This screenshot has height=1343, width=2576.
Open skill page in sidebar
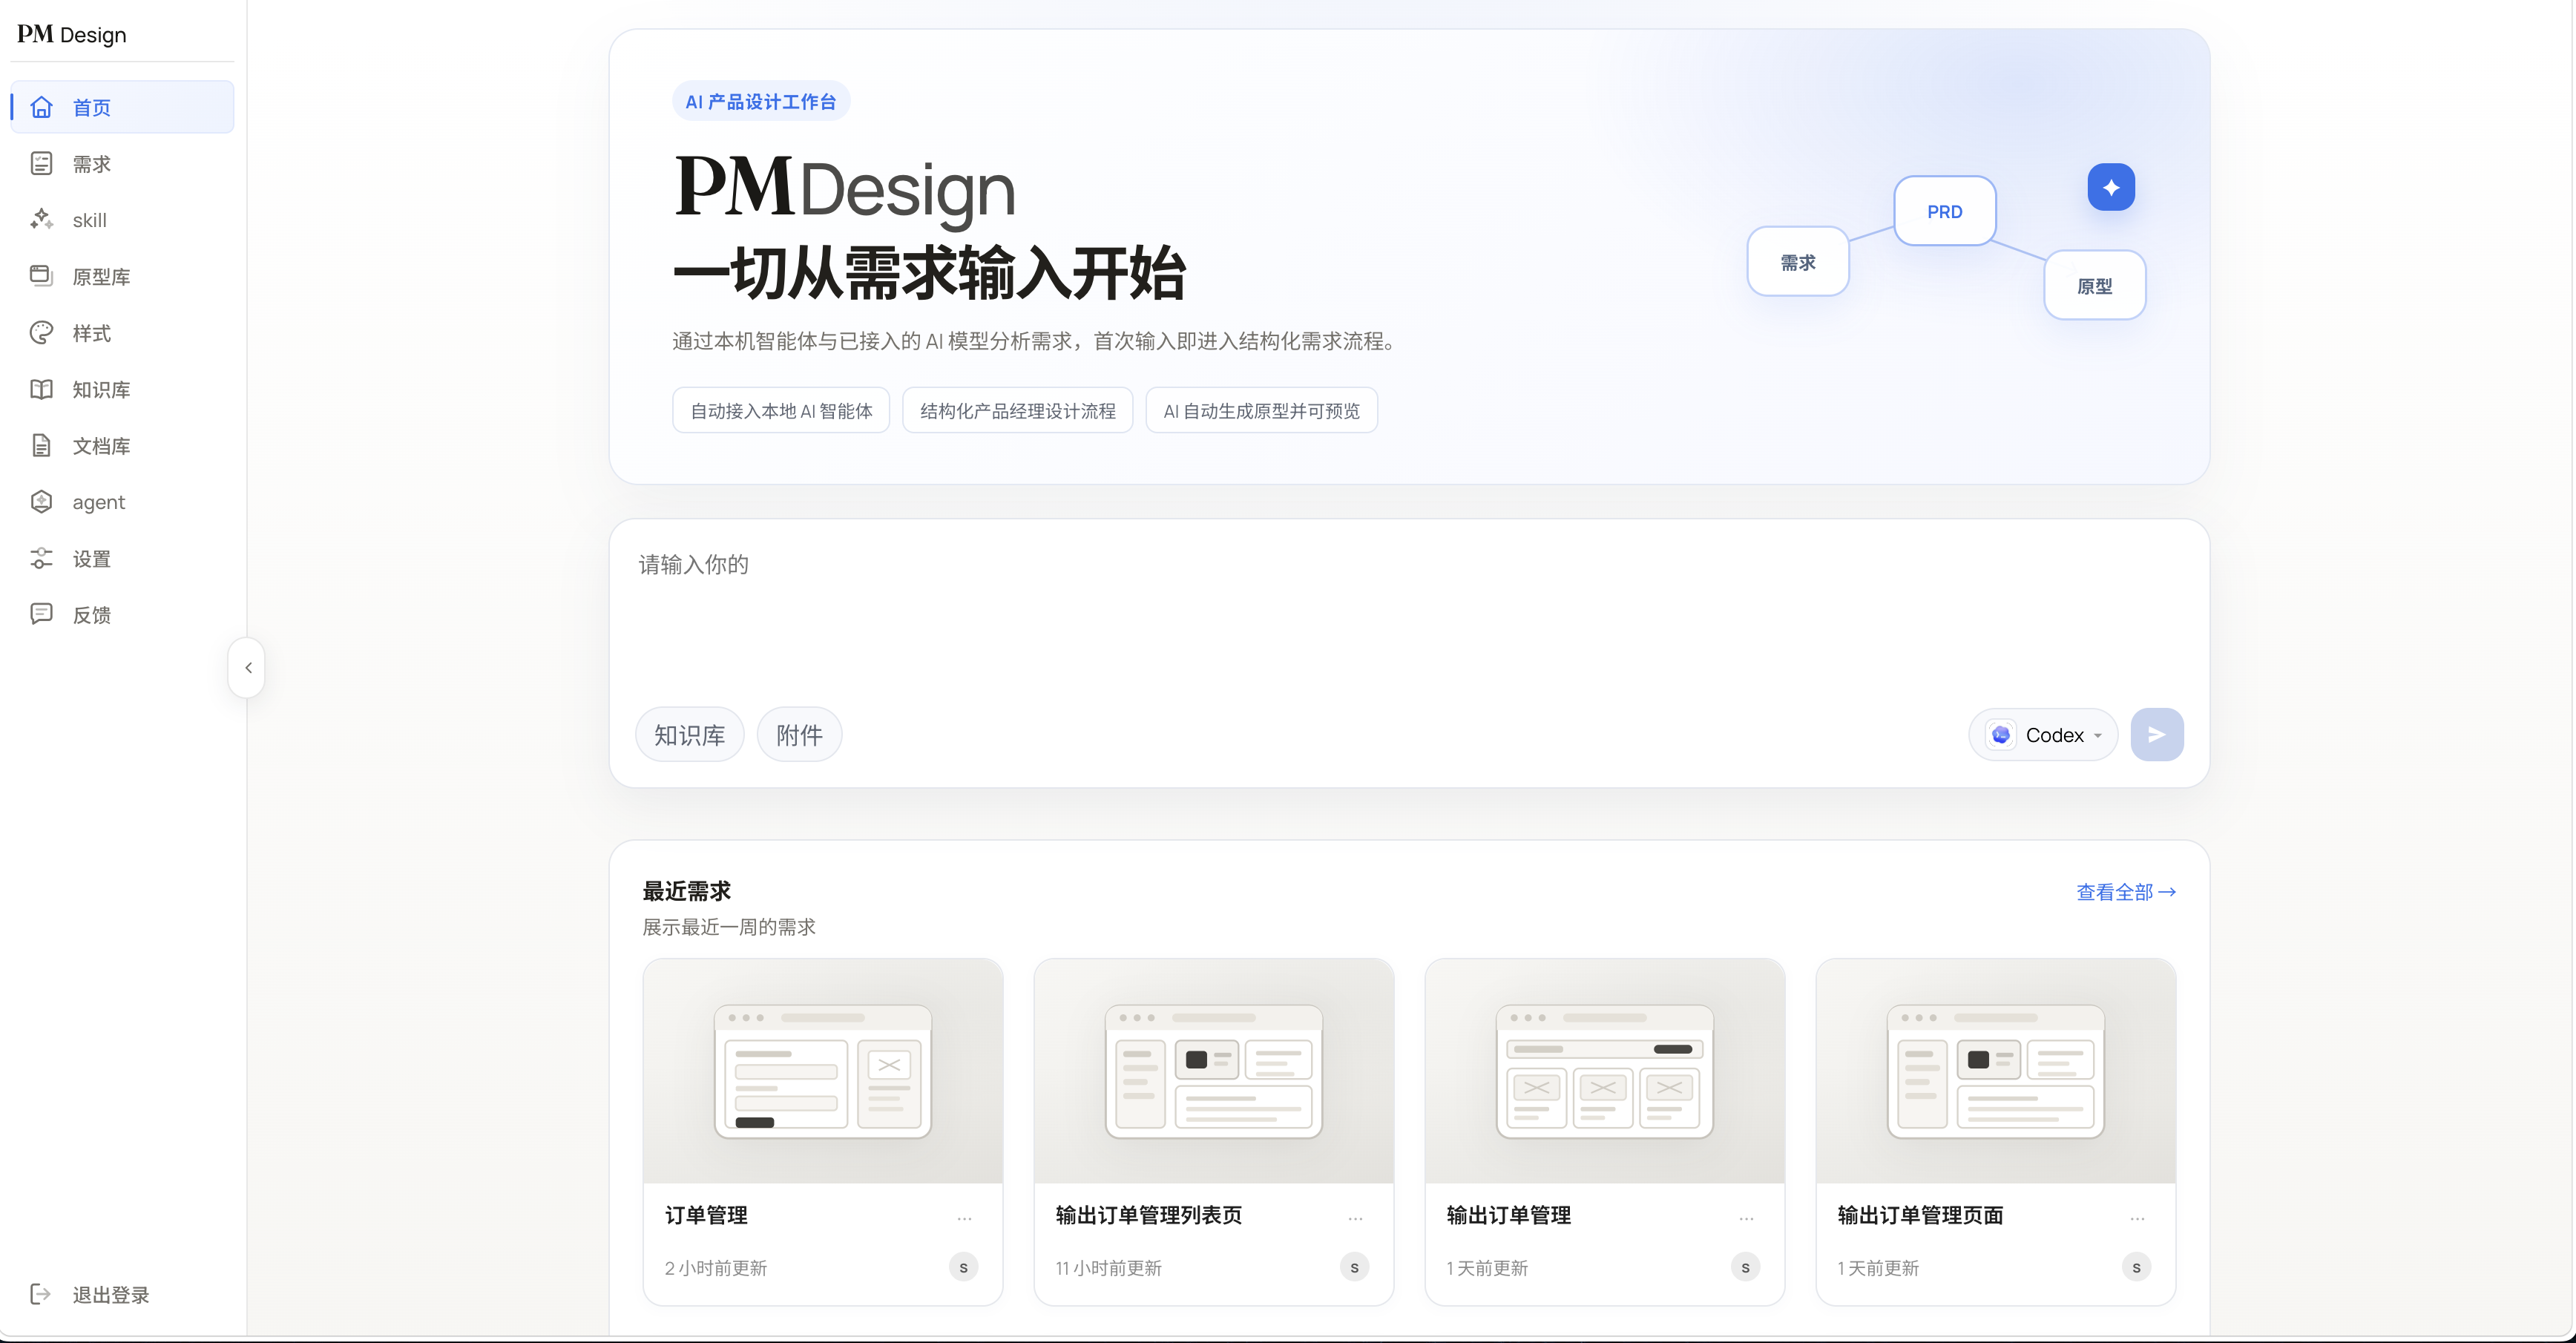tap(122, 219)
